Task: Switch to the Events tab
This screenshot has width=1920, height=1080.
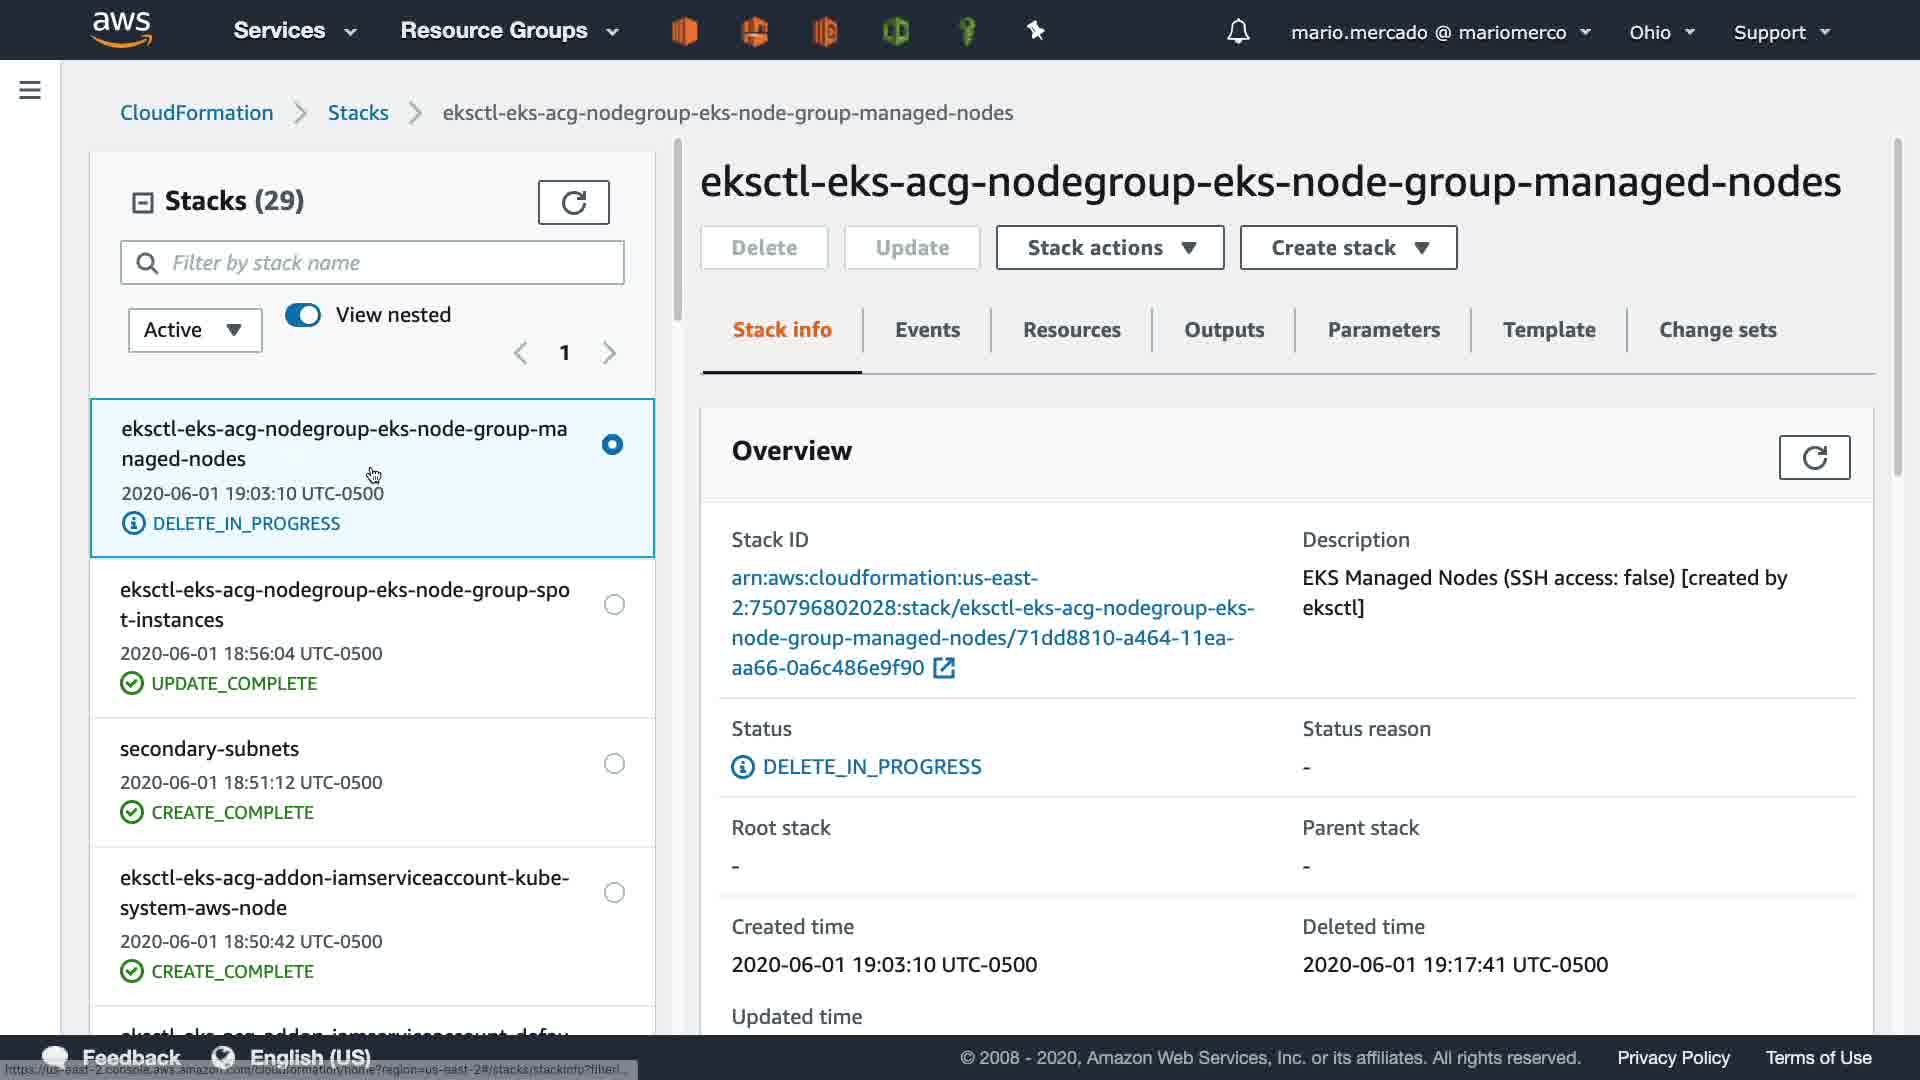Action: pos(927,330)
